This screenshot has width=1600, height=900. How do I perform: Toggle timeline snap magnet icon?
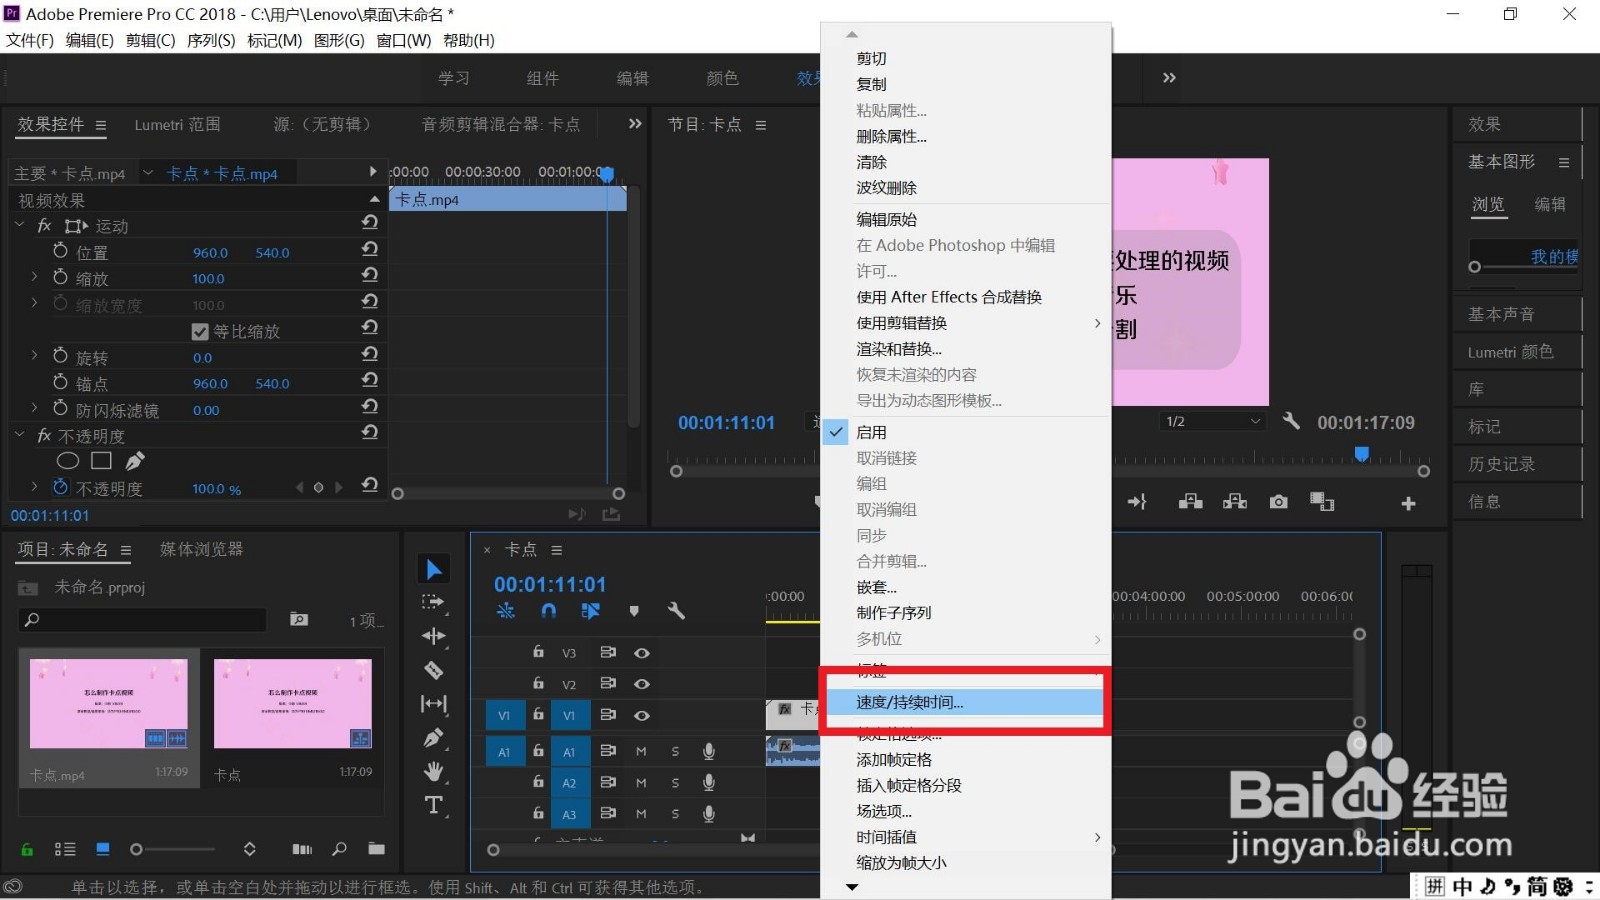point(548,610)
